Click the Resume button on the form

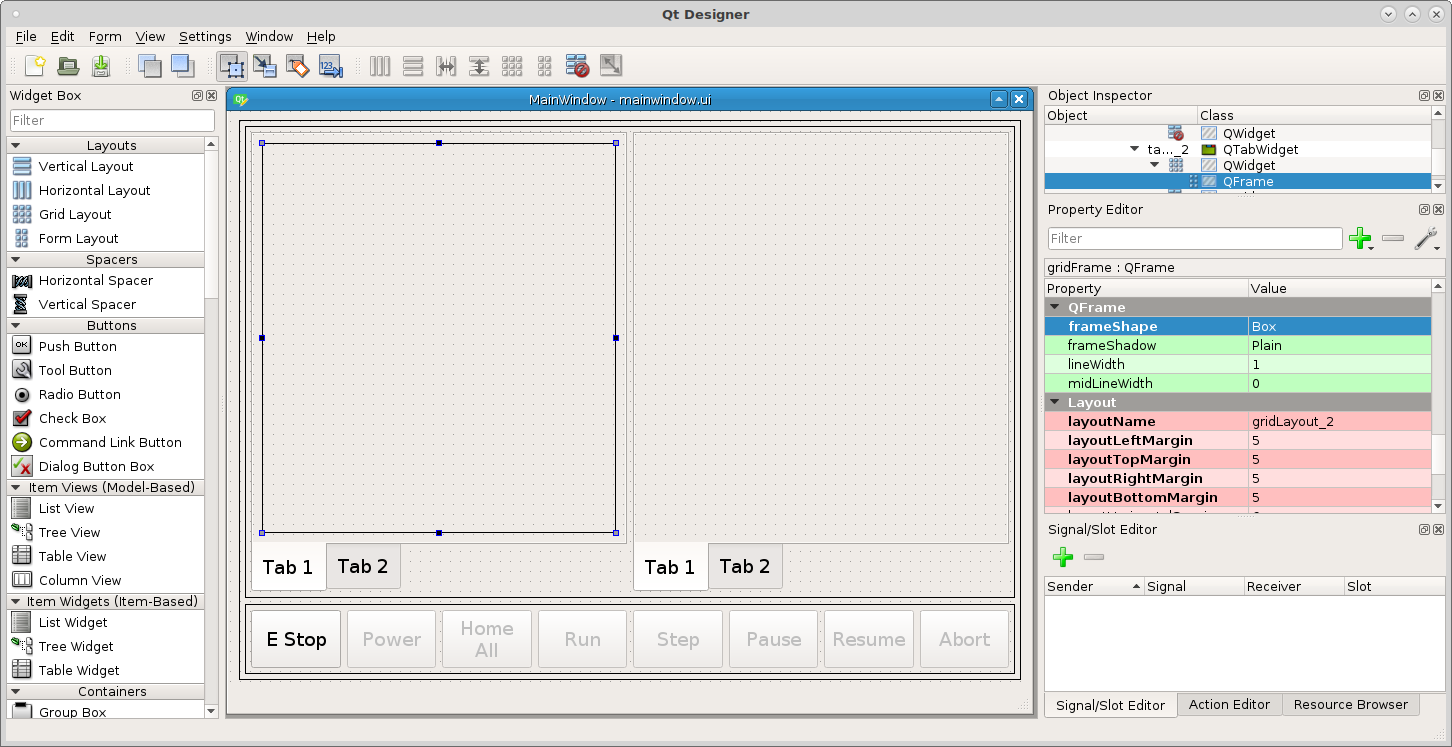pos(869,639)
